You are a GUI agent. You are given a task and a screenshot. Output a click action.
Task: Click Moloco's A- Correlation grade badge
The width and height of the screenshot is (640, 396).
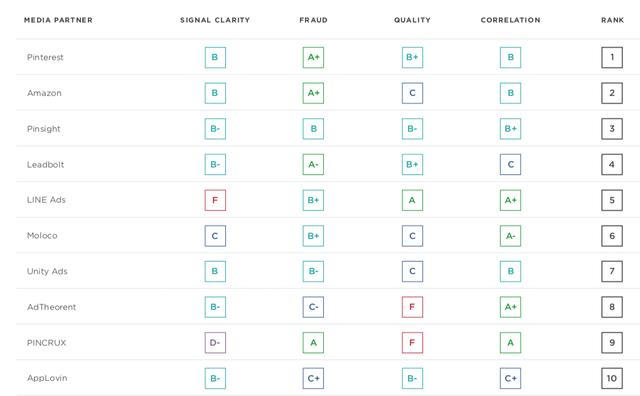[510, 236]
